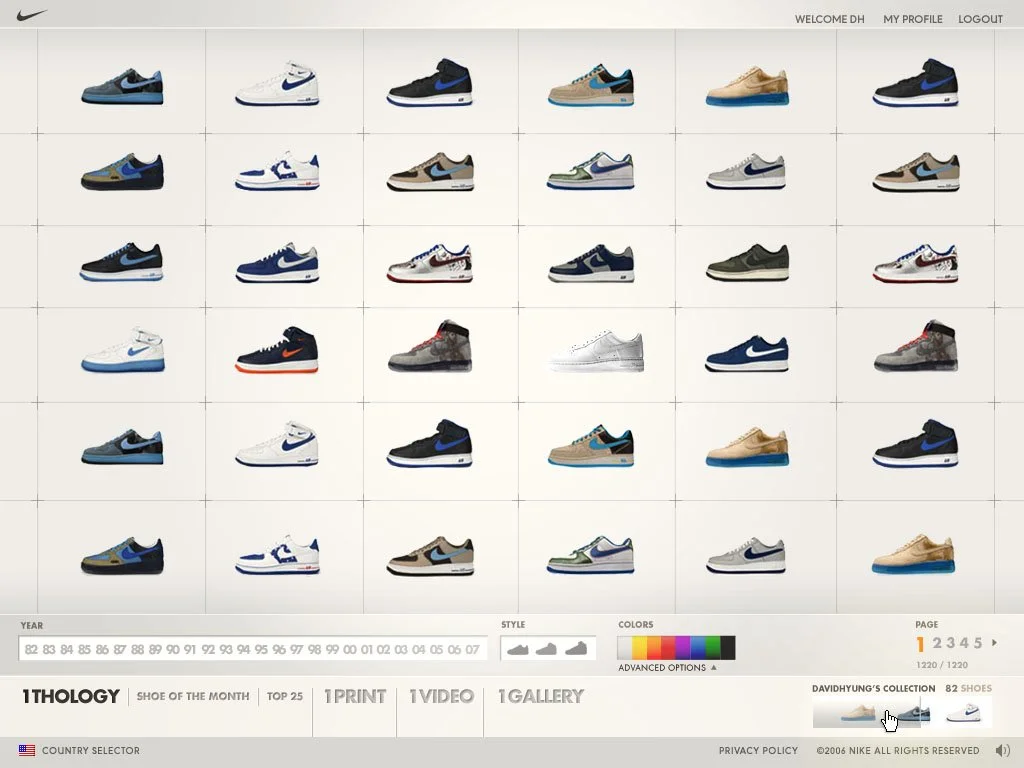This screenshot has width=1024, height=768.
Task: Filter by the purple color swatch
Action: pos(683,648)
